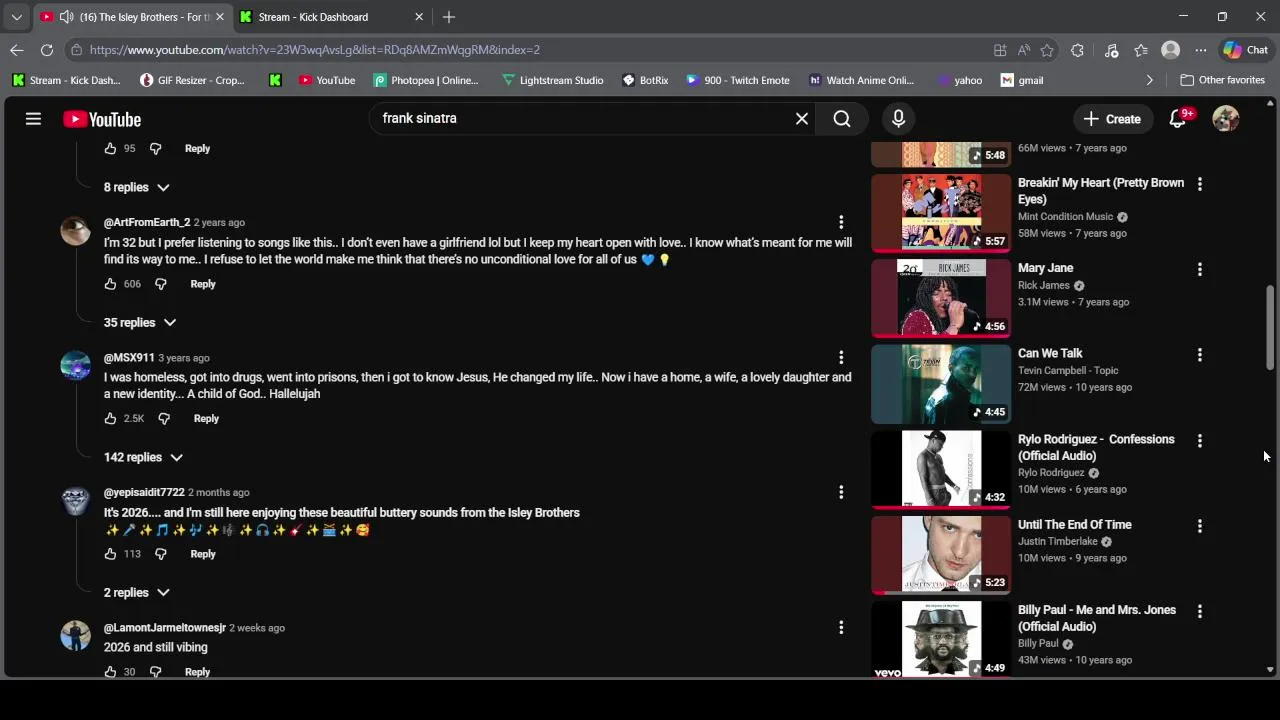This screenshot has height=720, width=1280.
Task: Open the Photopea bookmark
Action: 425,80
